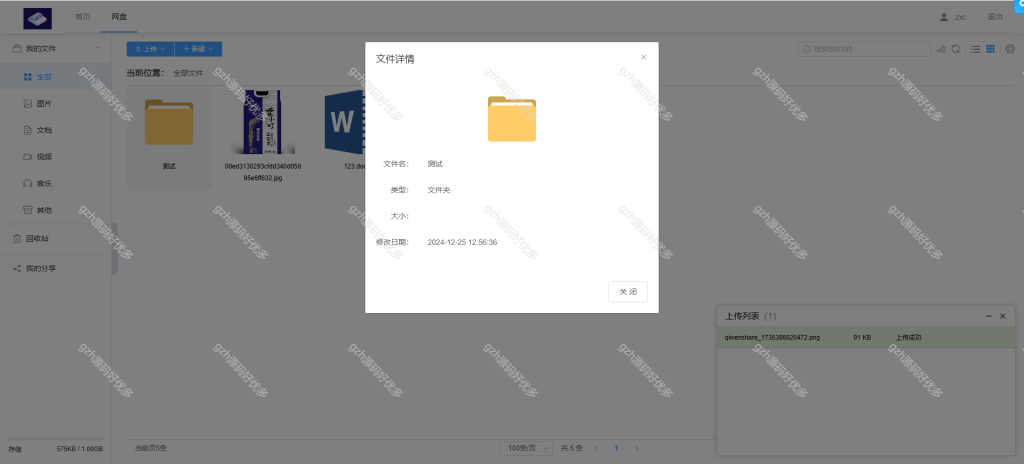This screenshot has height=464, width=1024.
Task: Select the 文档 category in the sidebar
Action: pos(56,130)
